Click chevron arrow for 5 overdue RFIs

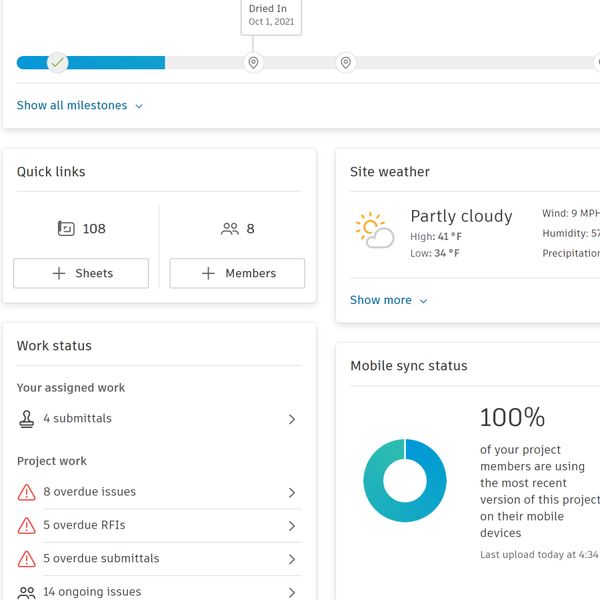pyautogui.click(x=292, y=526)
